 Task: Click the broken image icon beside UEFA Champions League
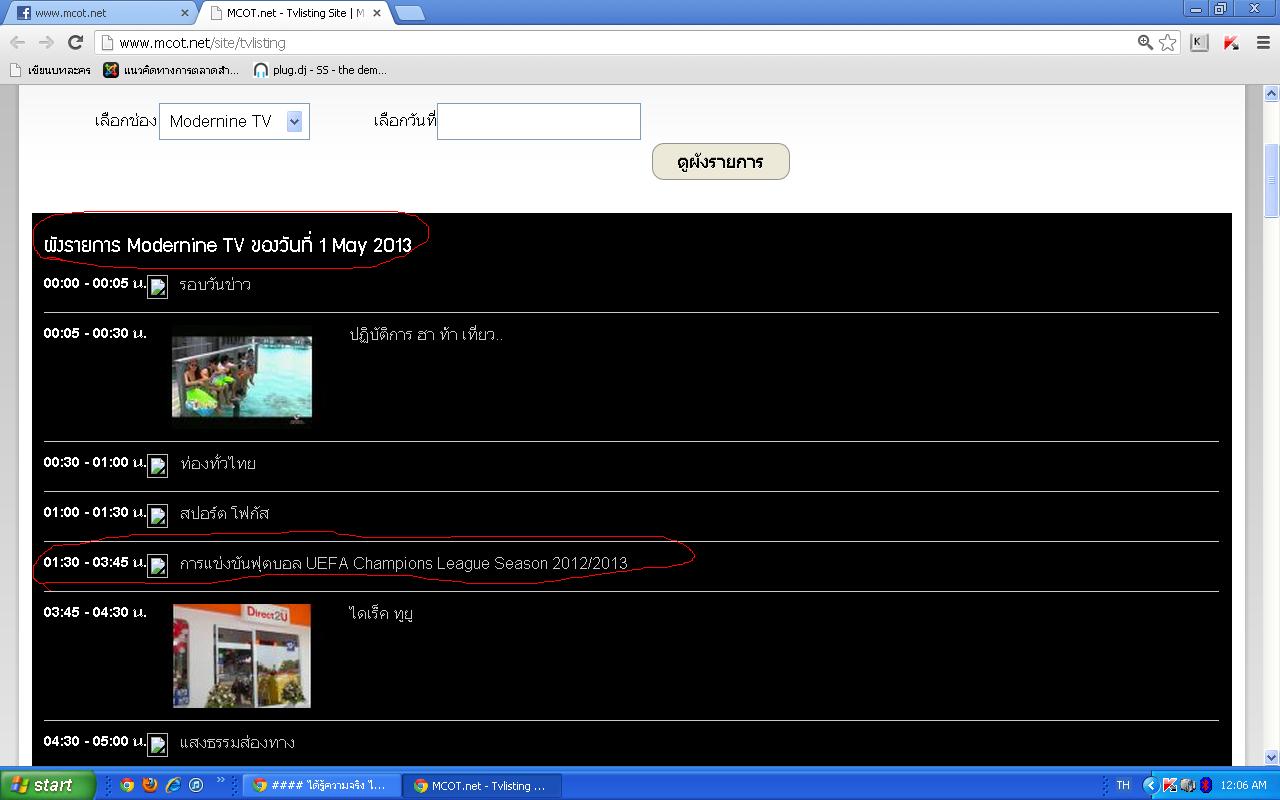click(x=157, y=566)
